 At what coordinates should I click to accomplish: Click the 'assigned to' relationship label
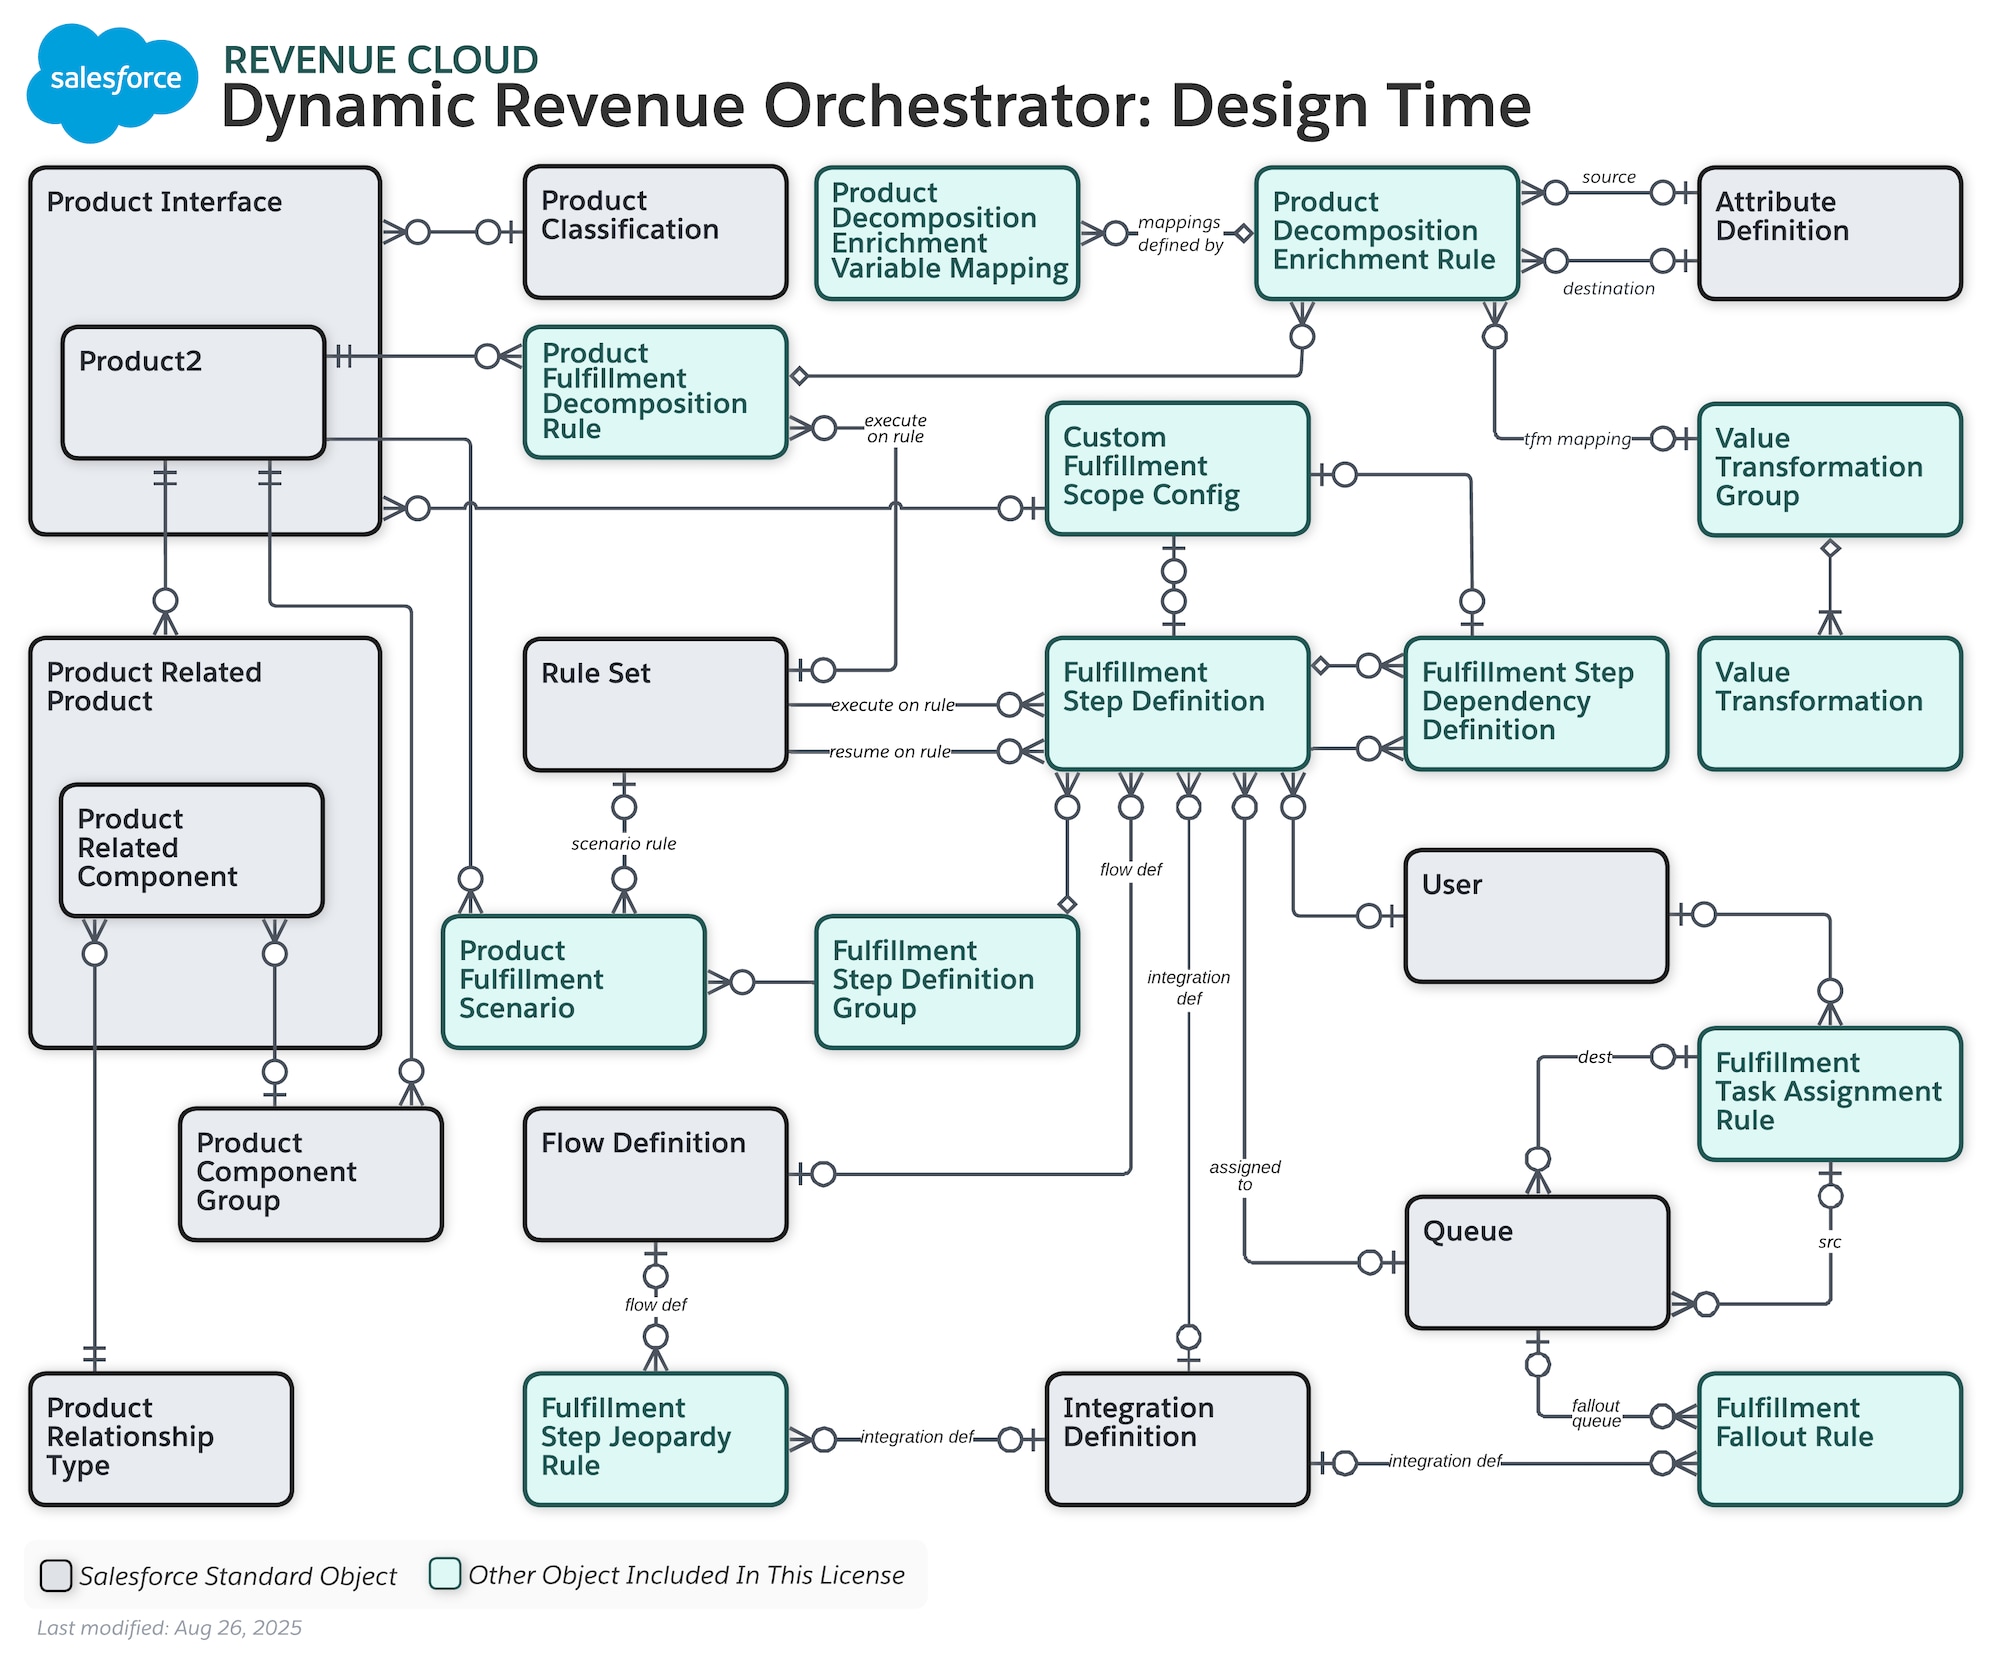(1245, 1175)
